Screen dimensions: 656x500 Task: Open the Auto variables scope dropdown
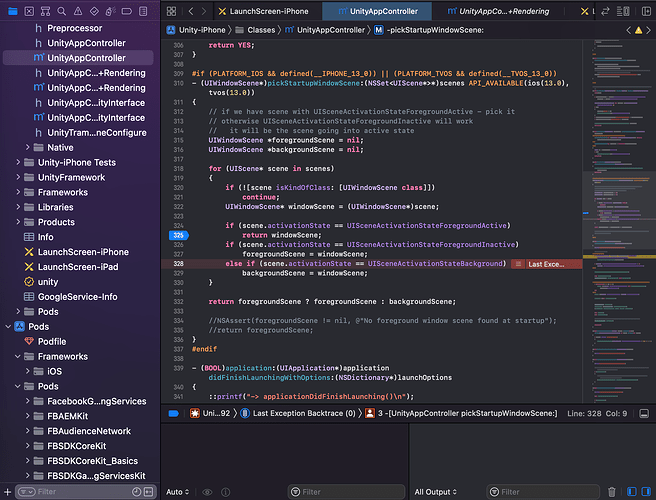point(178,492)
